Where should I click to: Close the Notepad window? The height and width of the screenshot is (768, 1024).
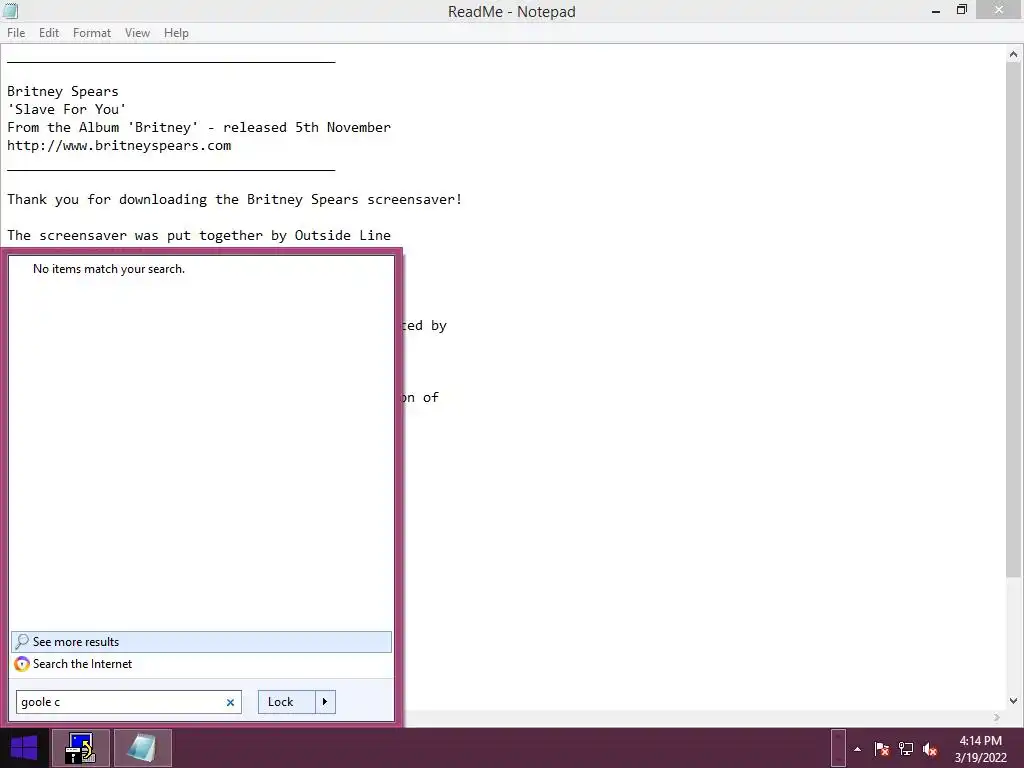[999, 9]
